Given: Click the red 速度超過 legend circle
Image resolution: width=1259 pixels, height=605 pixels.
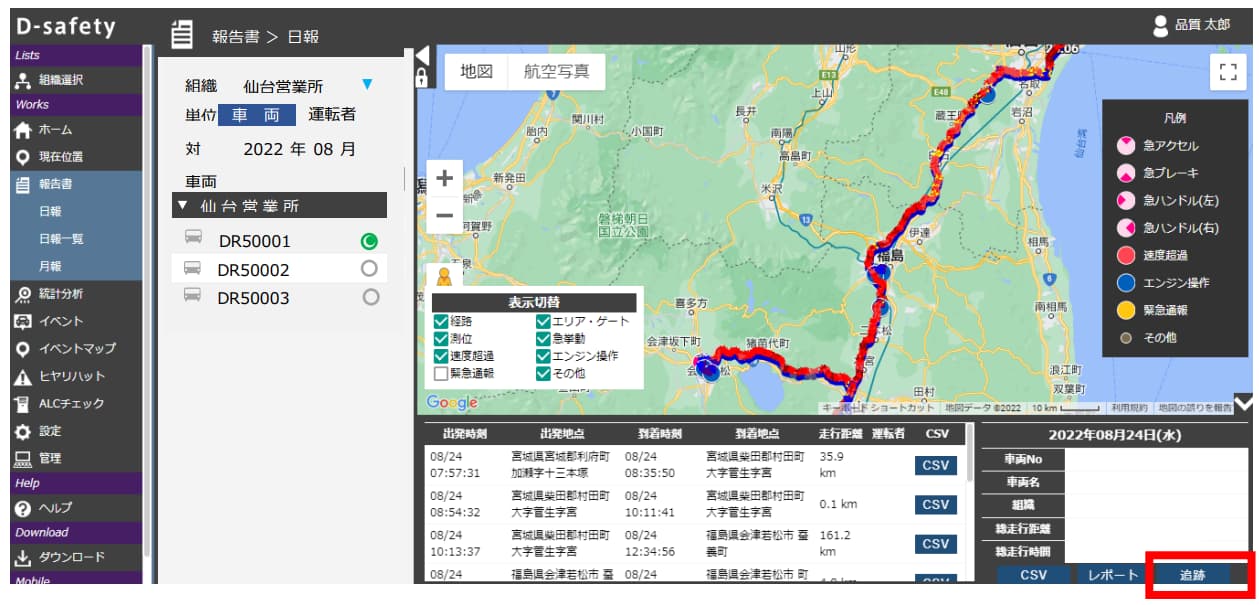Looking at the screenshot, I should [1126, 255].
